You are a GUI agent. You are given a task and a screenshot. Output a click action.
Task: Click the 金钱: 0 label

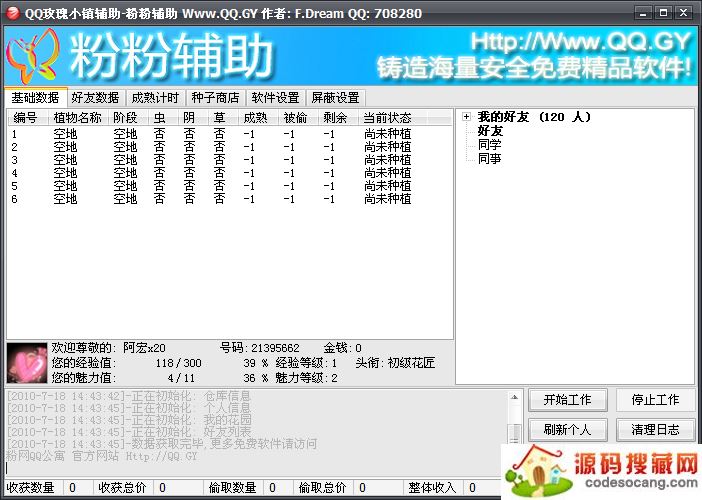tap(342, 348)
